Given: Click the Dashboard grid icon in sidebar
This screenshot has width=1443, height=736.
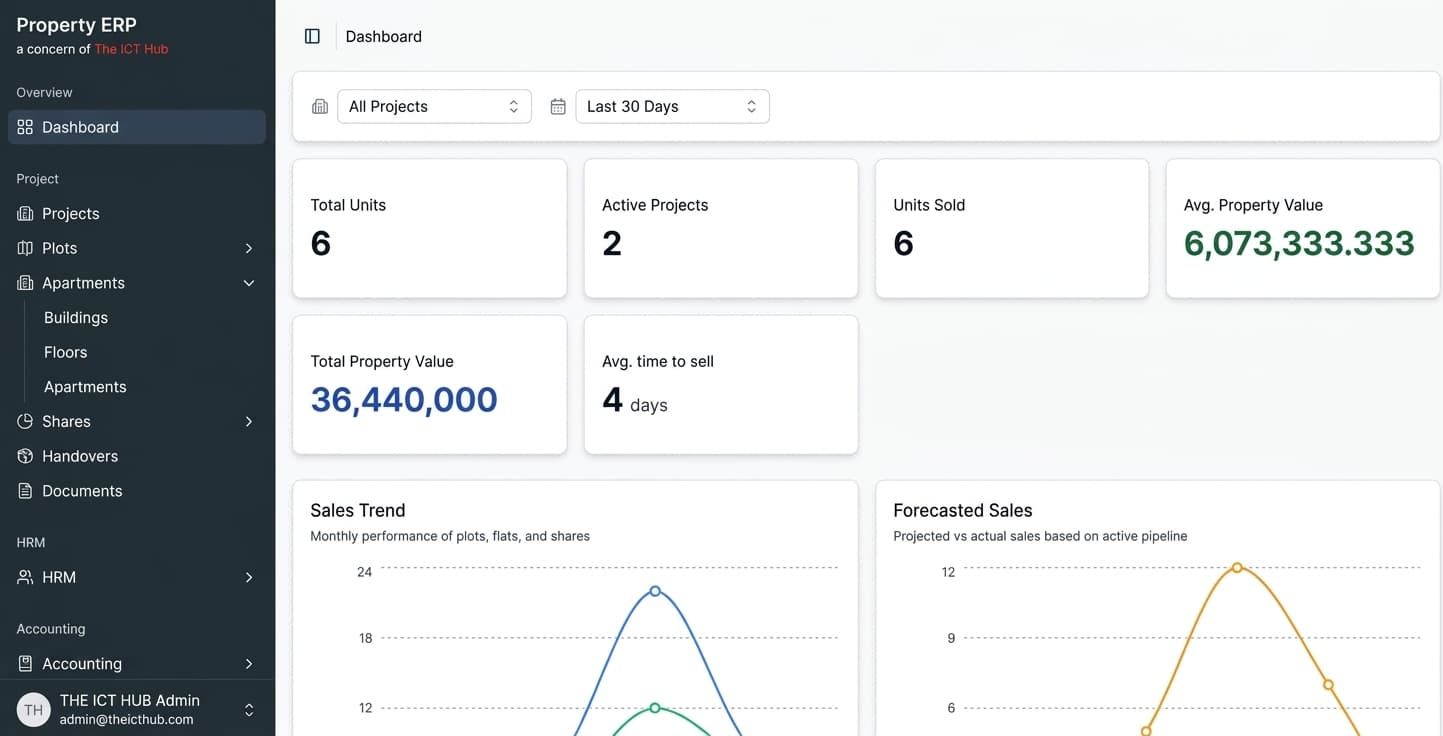Looking at the screenshot, I should click(25, 127).
